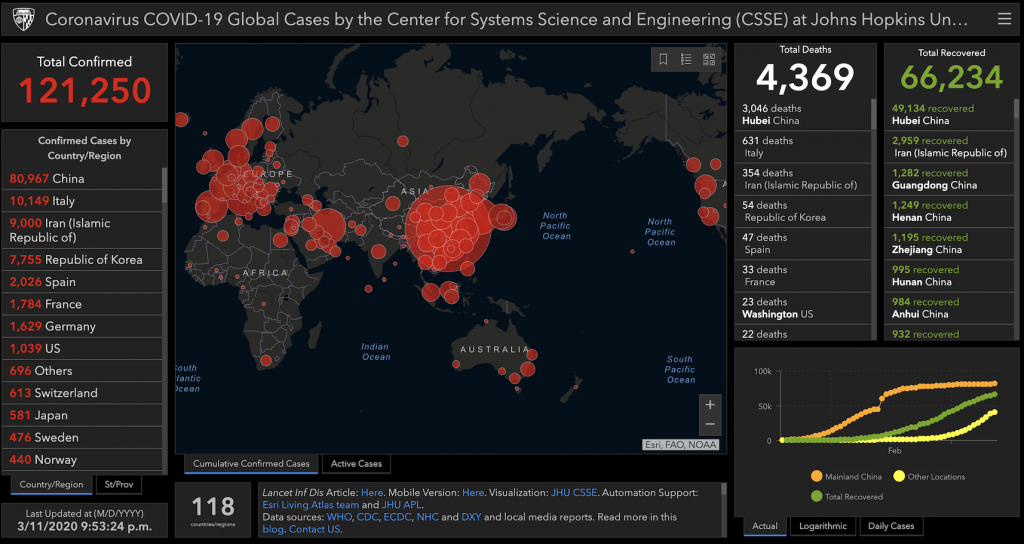Click the Contact US link
This screenshot has width=1024, height=544.
coord(314,529)
